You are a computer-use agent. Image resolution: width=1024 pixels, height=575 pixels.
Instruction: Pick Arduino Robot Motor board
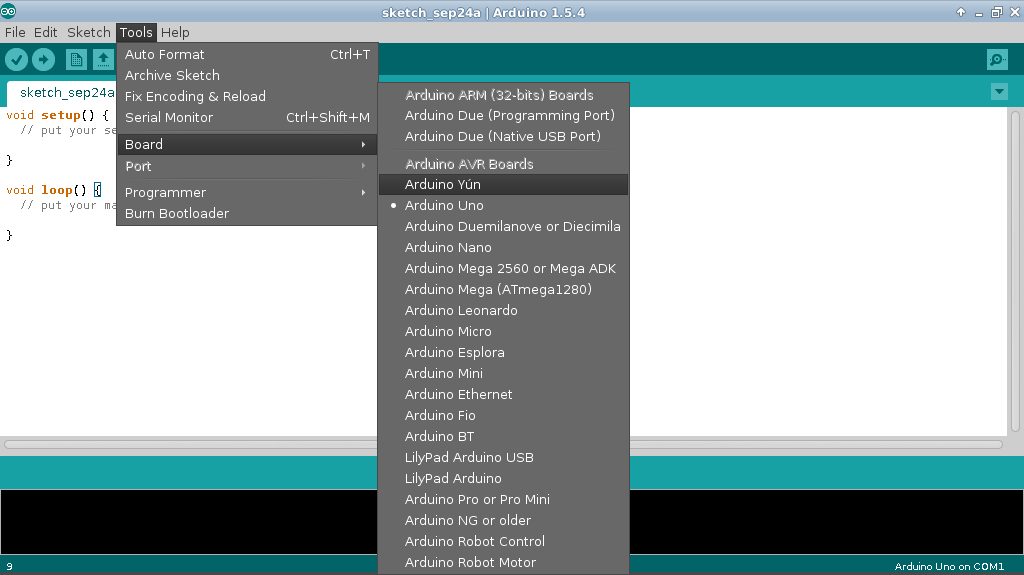(x=504, y=562)
